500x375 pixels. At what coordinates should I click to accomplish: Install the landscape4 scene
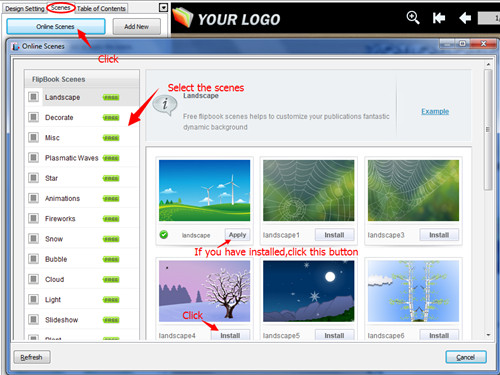click(x=230, y=335)
